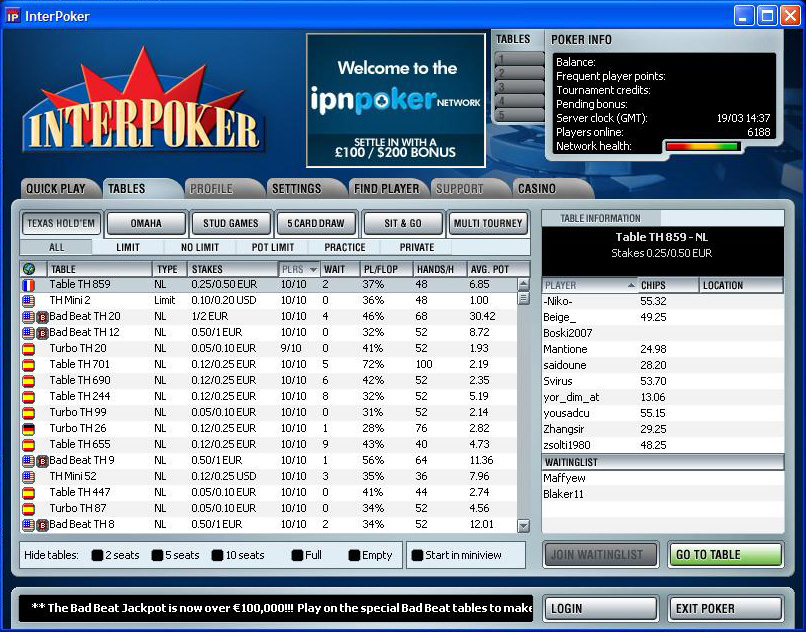The width and height of the screenshot is (806, 632).
Task: Sort tables by AVG. POT header
Action: pyautogui.click(x=498, y=269)
